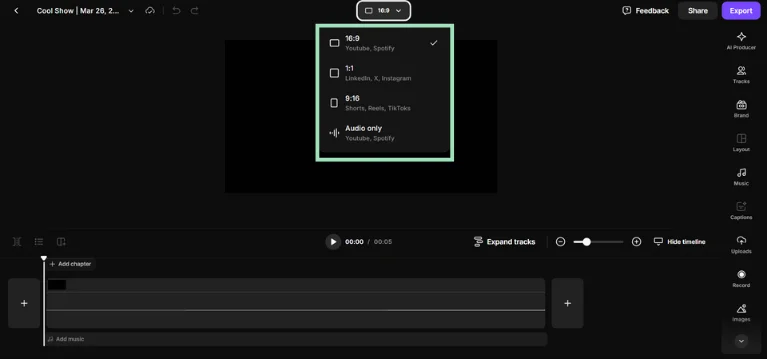Collapse the 16:9 aspect ratio dropdown

pyautogui.click(x=384, y=11)
